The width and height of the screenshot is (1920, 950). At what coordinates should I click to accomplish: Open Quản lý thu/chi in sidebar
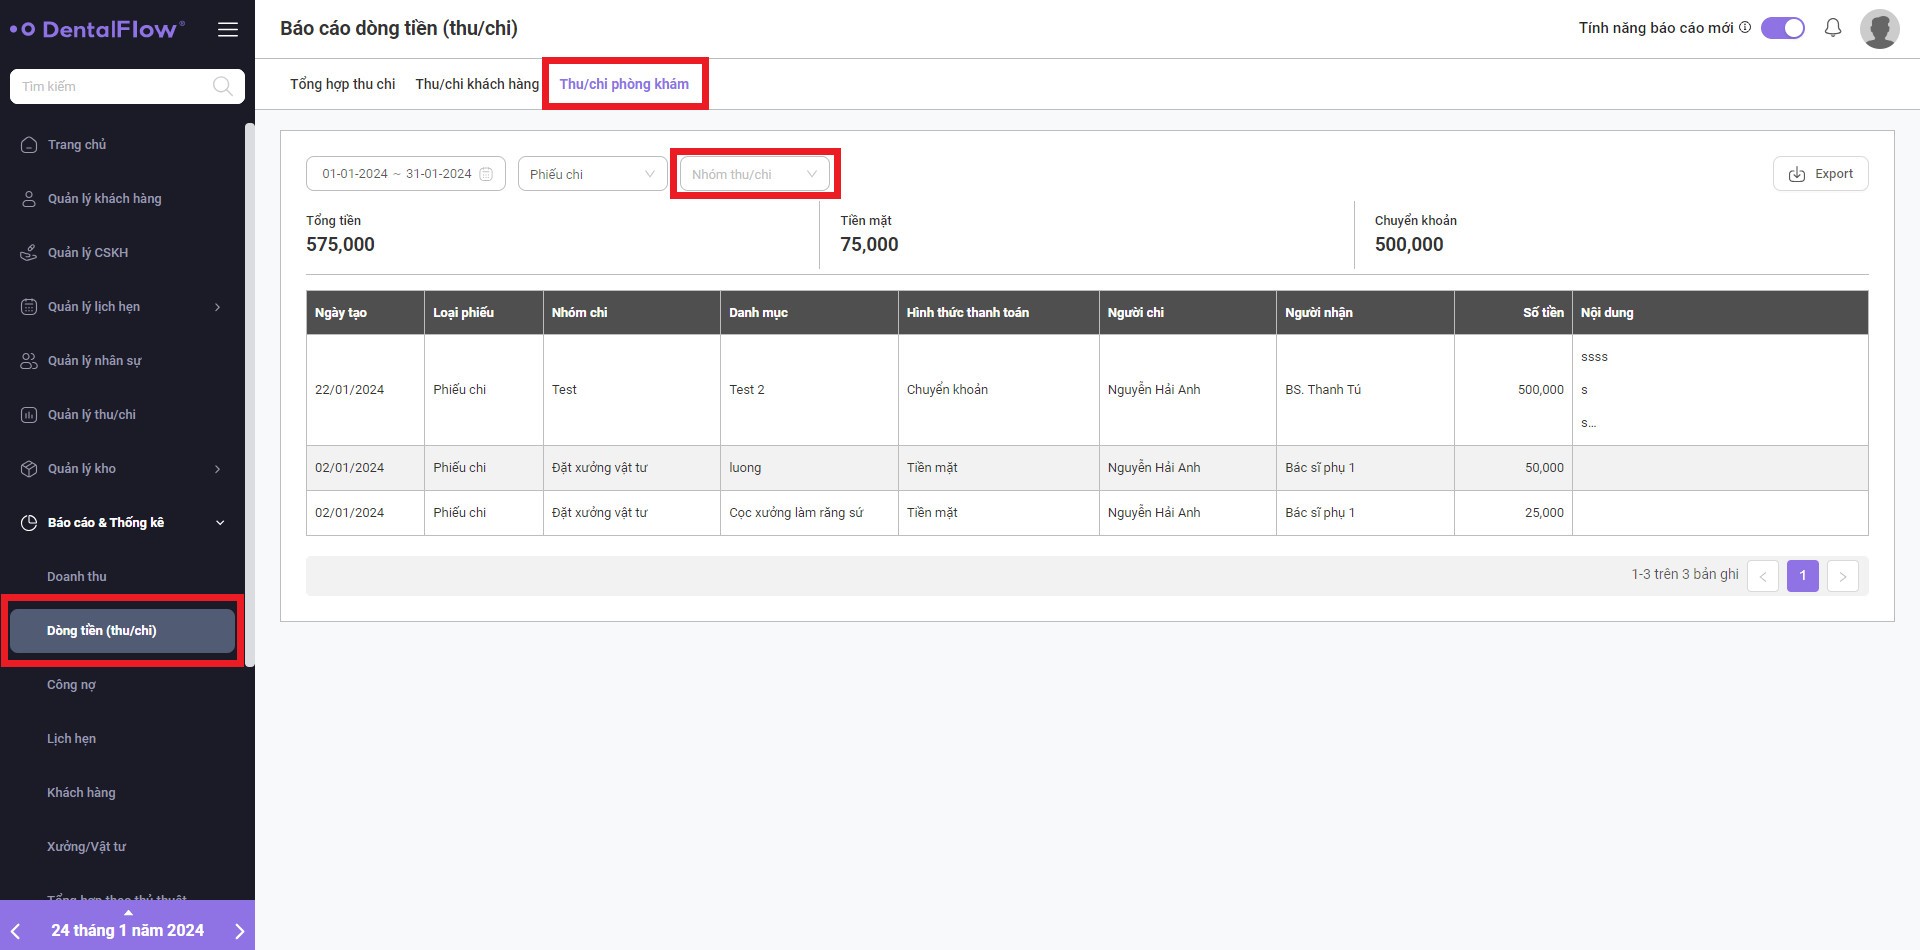click(91, 415)
